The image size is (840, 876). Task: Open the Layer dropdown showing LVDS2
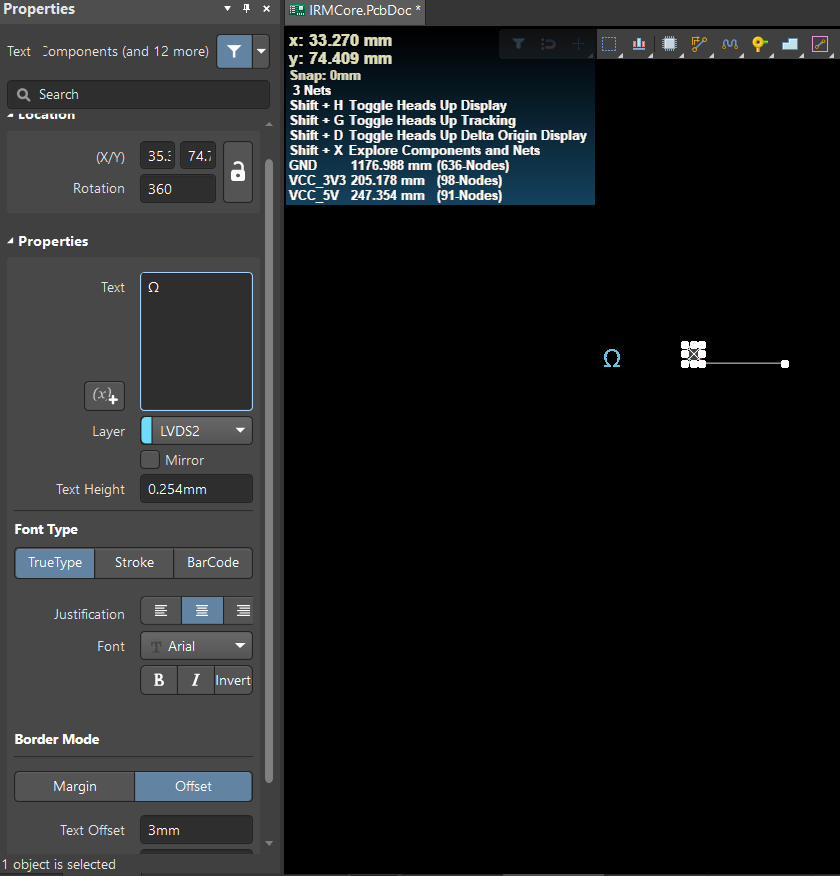coord(198,431)
